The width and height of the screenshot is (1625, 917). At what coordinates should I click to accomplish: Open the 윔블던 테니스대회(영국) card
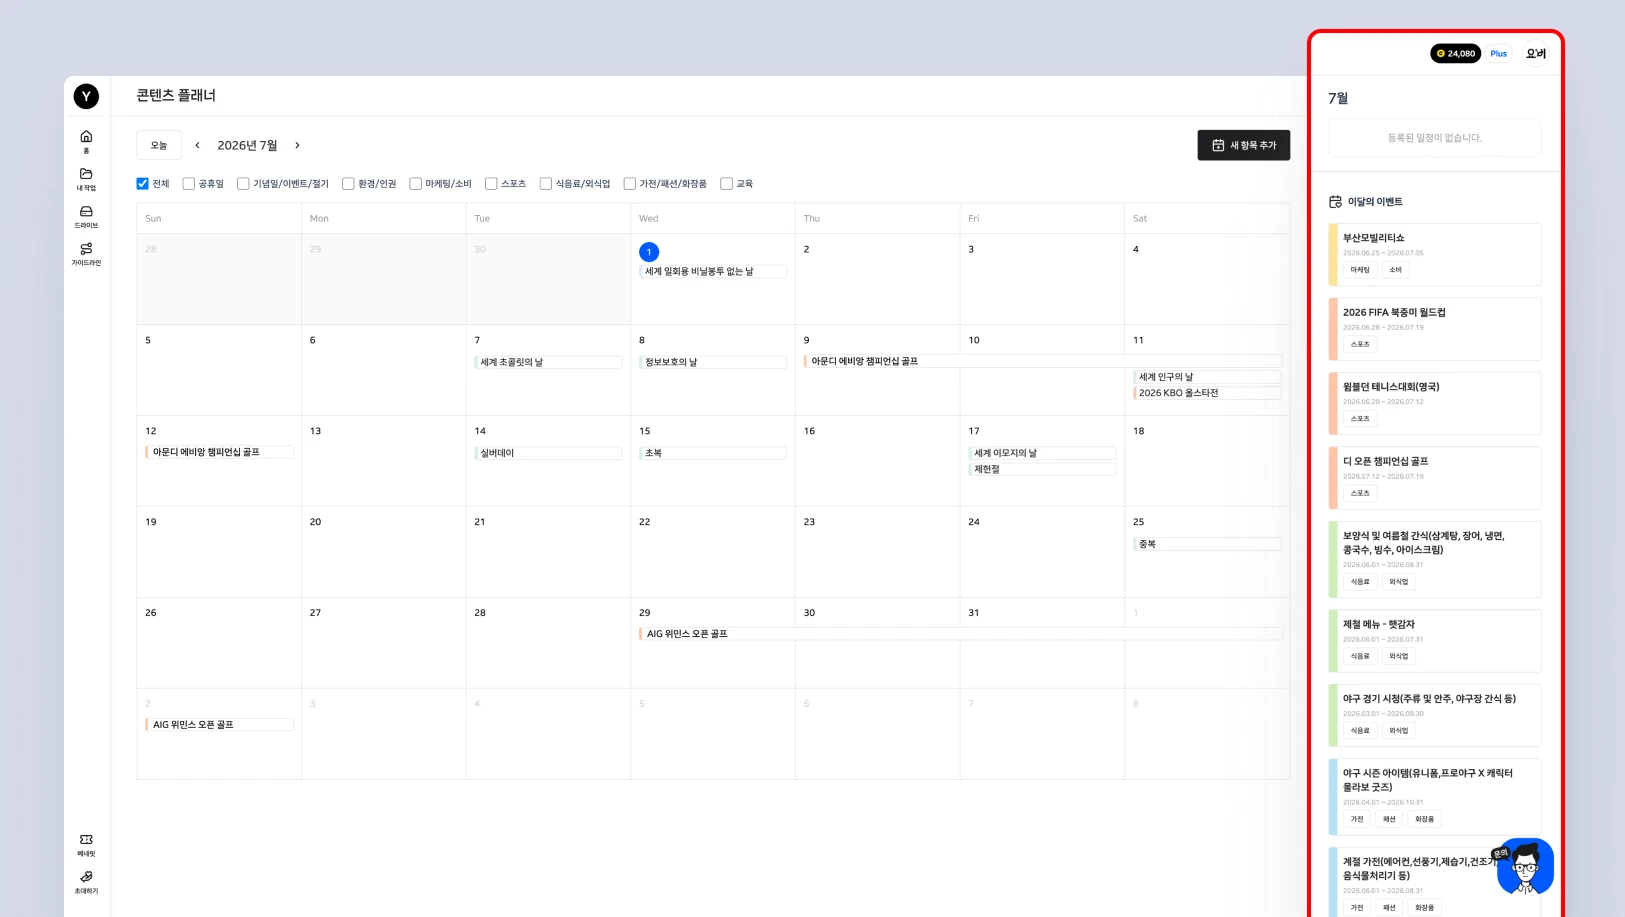click(1434, 403)
